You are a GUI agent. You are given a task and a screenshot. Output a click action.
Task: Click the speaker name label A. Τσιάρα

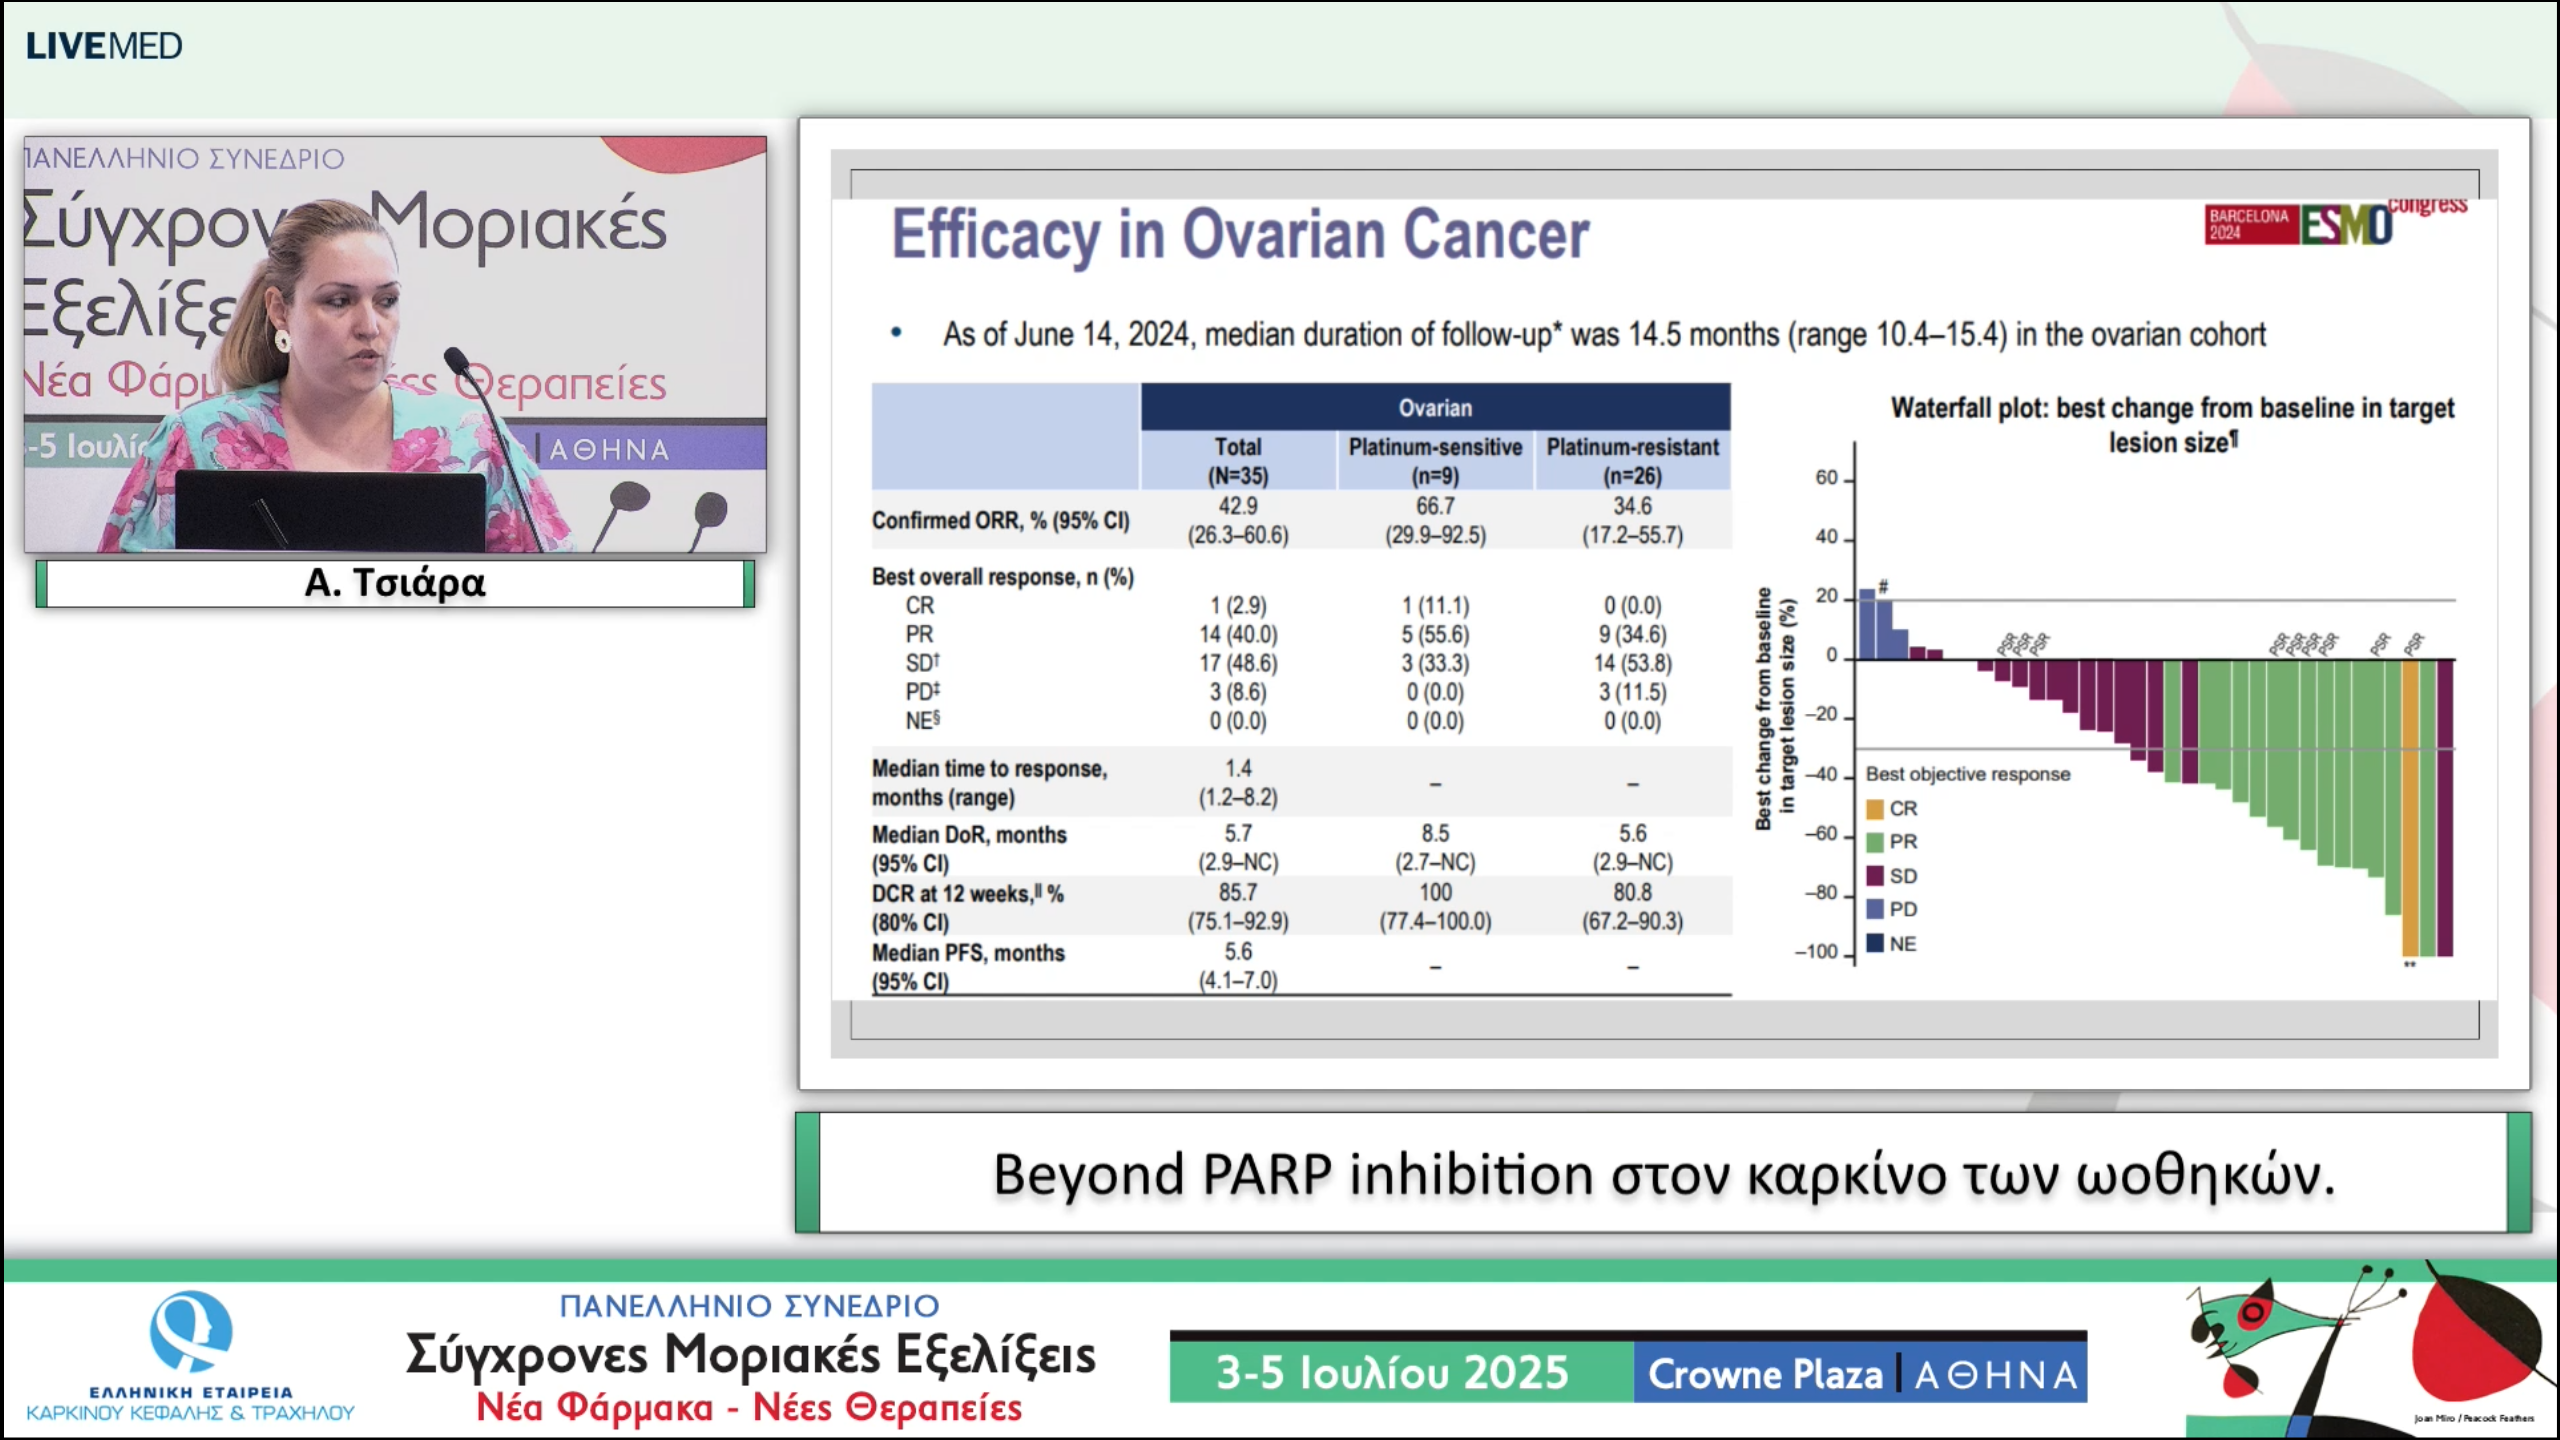tap(395, 583)
